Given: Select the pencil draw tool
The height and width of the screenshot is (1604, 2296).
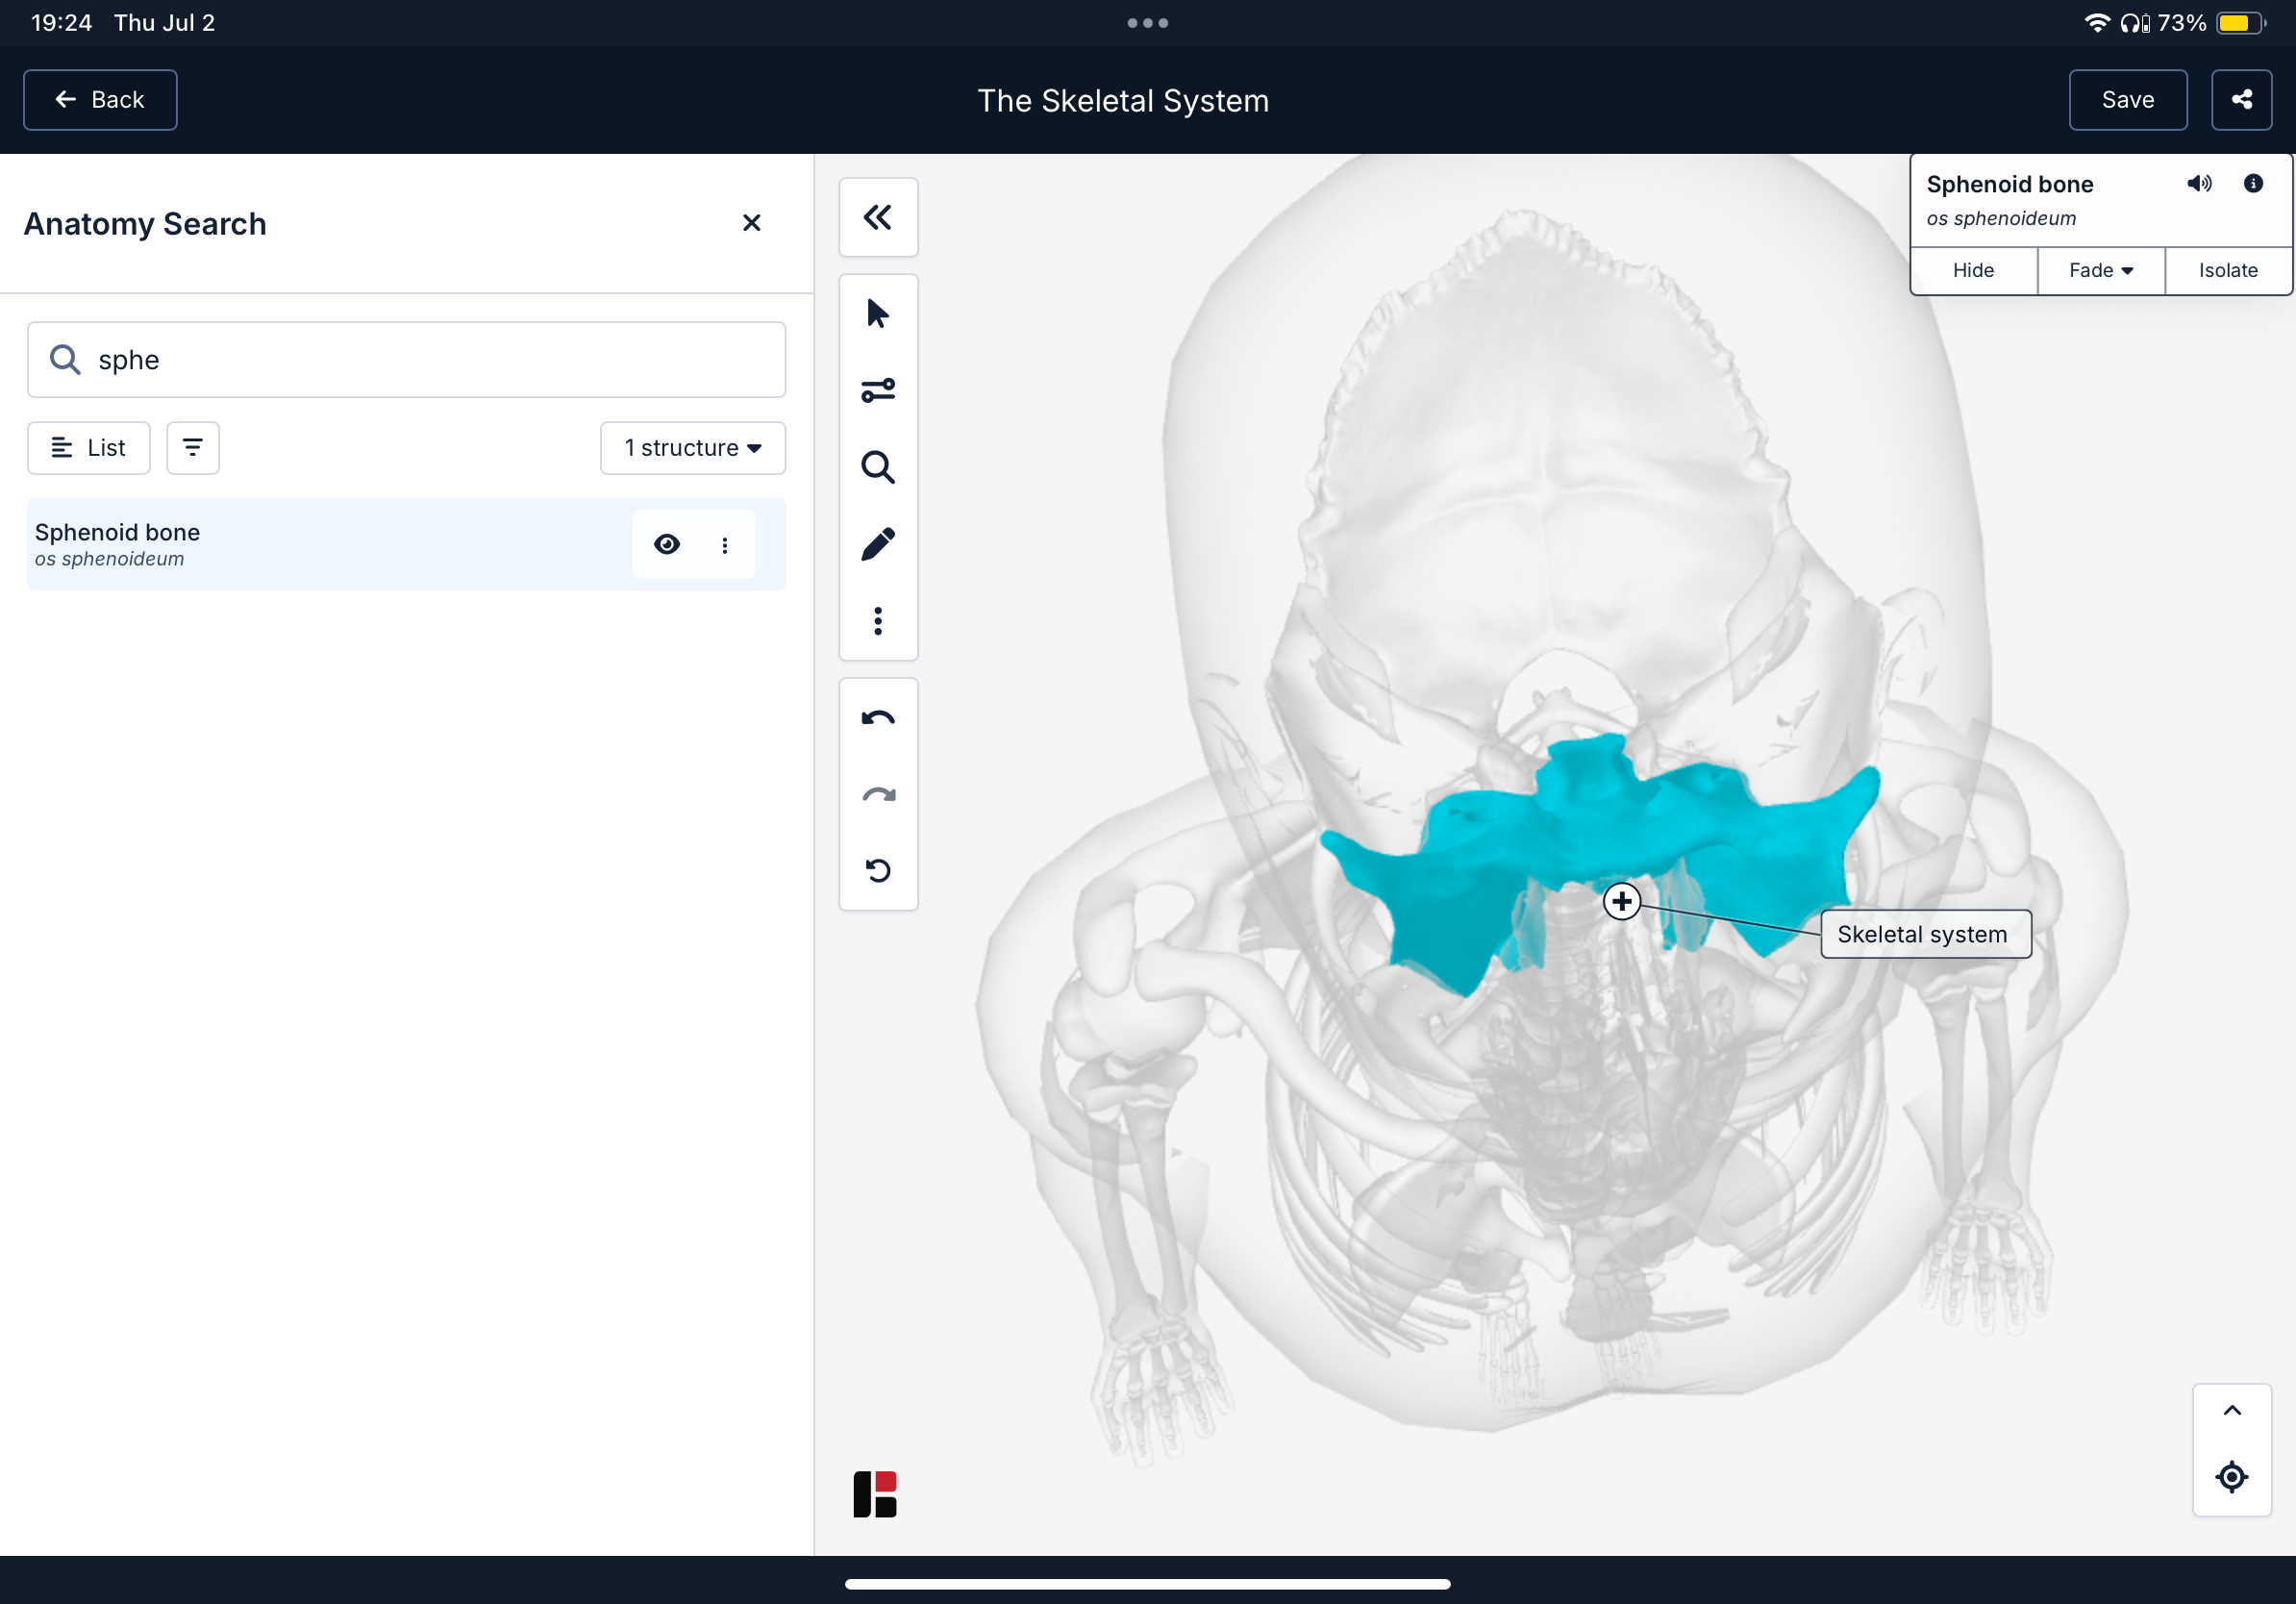Looking at the screenshot, I should pos(877,544).
